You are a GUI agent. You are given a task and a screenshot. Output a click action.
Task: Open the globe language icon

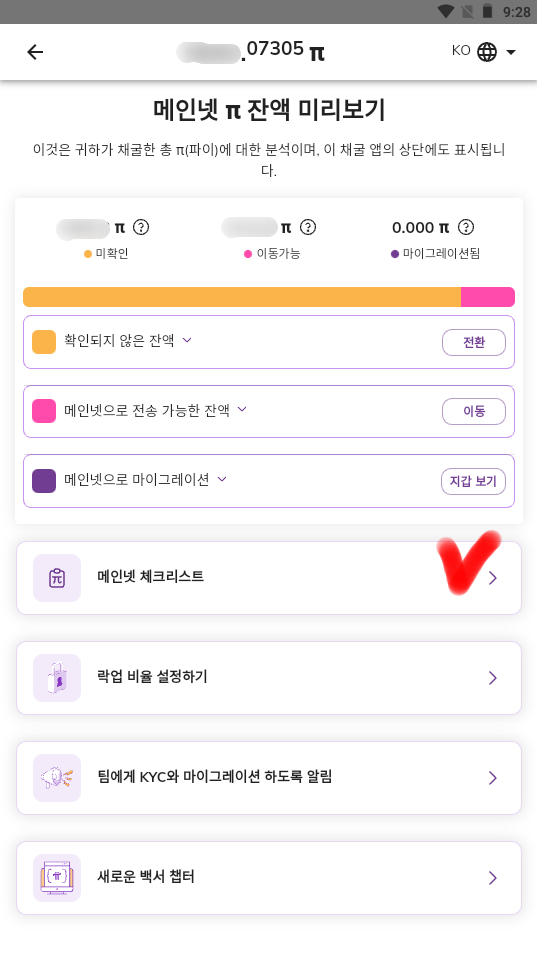click(487, 52)
